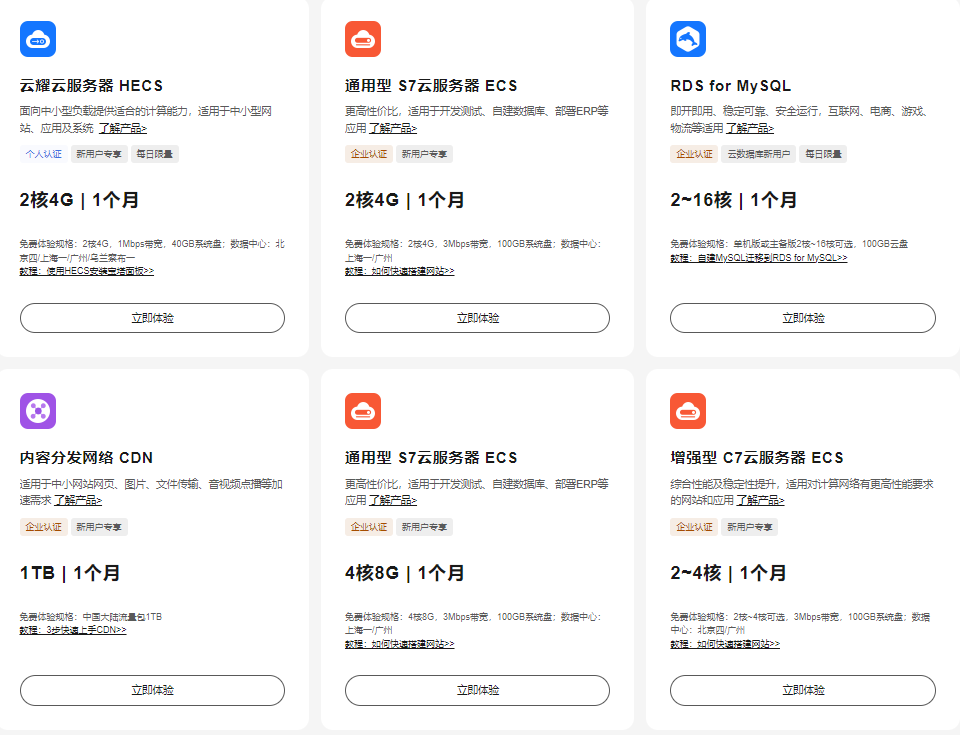The height and width of the screenshot is (735, 960).
Task: Click the 企业认证 tag on the RDS for MySQL card
Action: [694, 154]
